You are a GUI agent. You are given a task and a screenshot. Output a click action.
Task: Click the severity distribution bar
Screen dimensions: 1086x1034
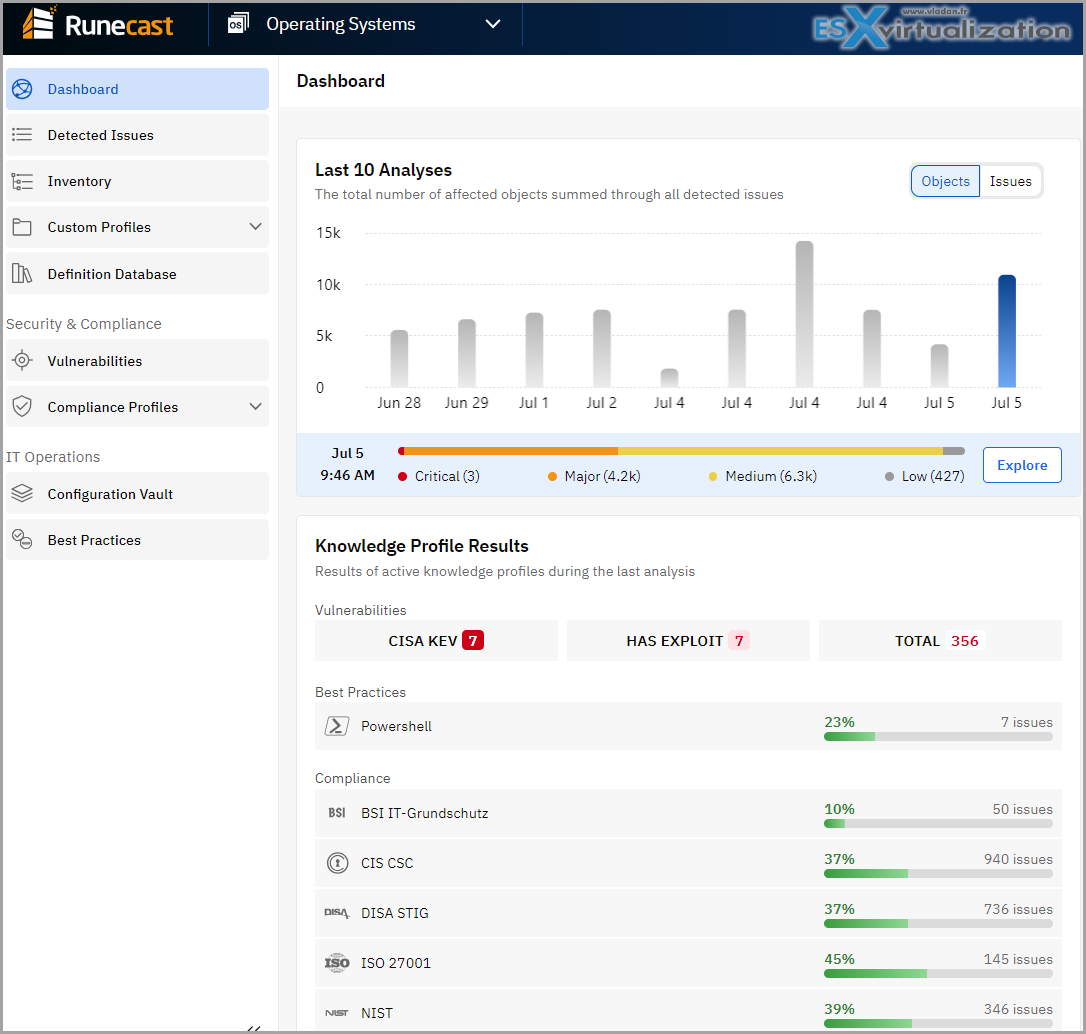pos(681,451)
